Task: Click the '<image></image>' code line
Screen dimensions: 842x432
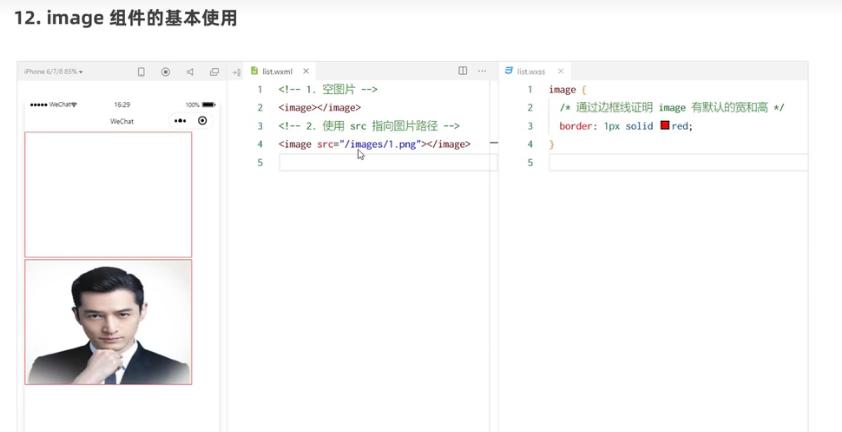Action: pyautogui.click(x=320, y=108)
